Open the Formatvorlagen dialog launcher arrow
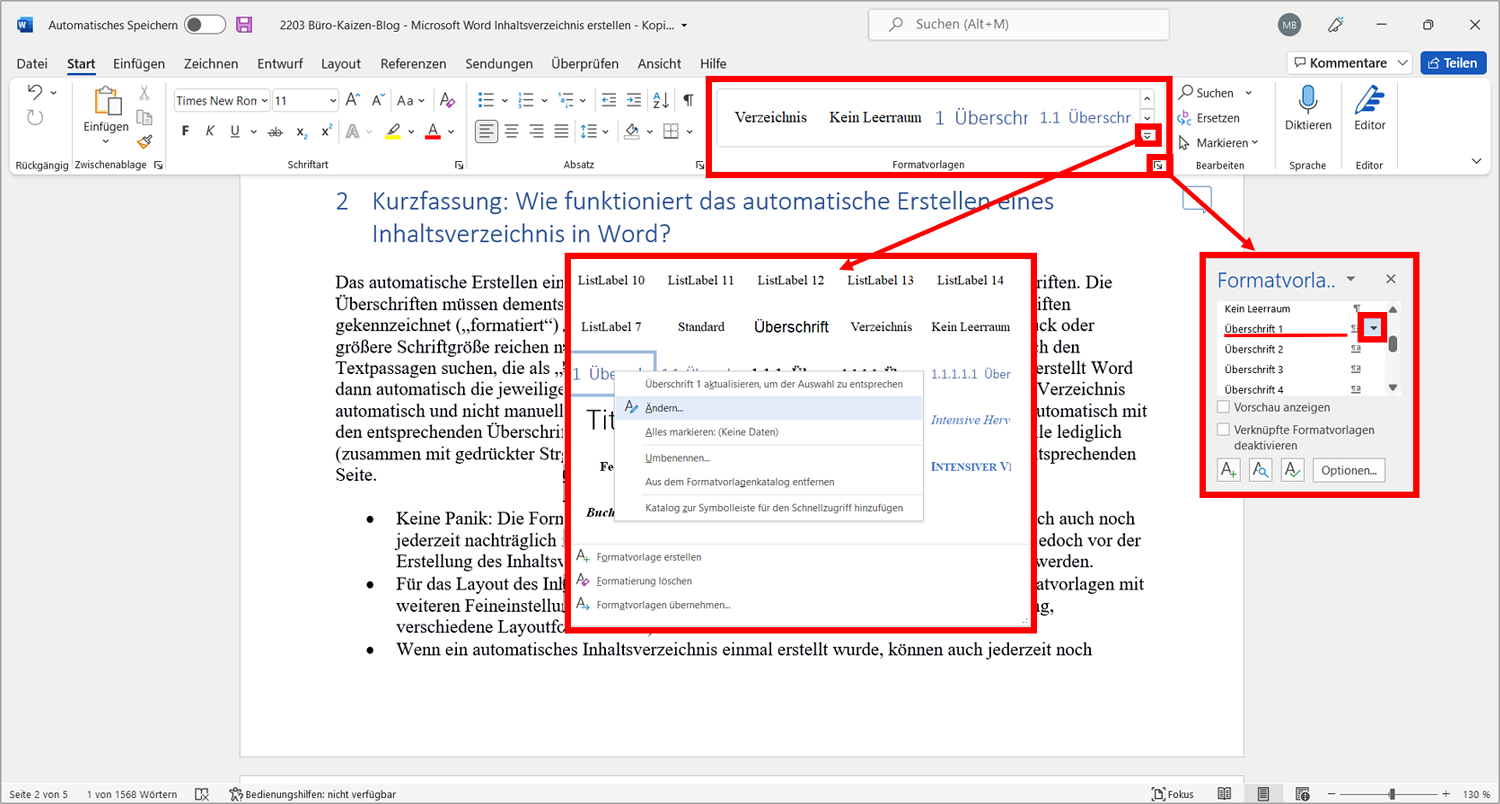This screenshot has width=1500, height=804. [1158, 165]
